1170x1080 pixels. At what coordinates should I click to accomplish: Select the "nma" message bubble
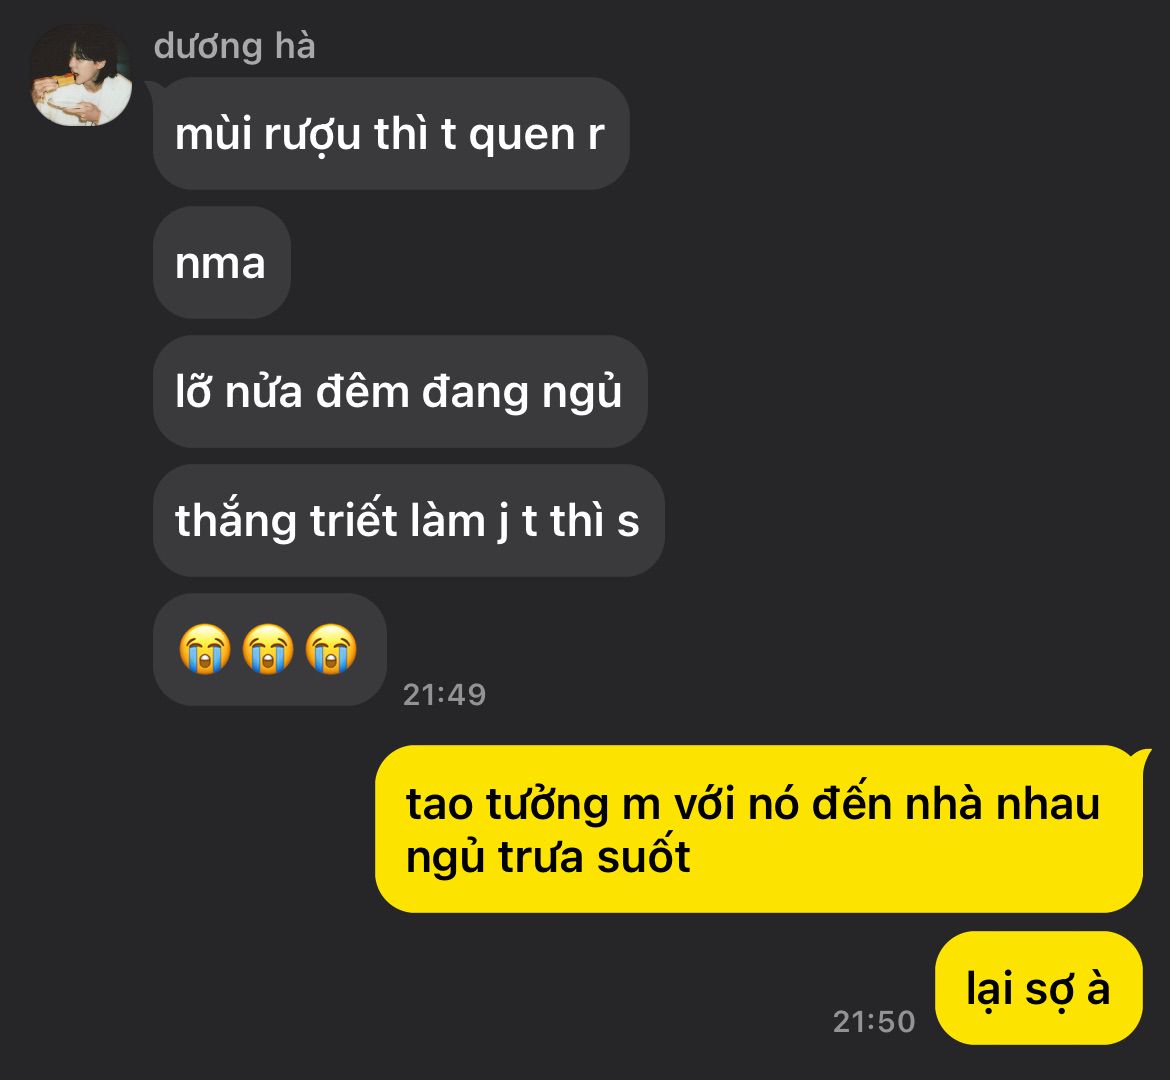(222, 263)
